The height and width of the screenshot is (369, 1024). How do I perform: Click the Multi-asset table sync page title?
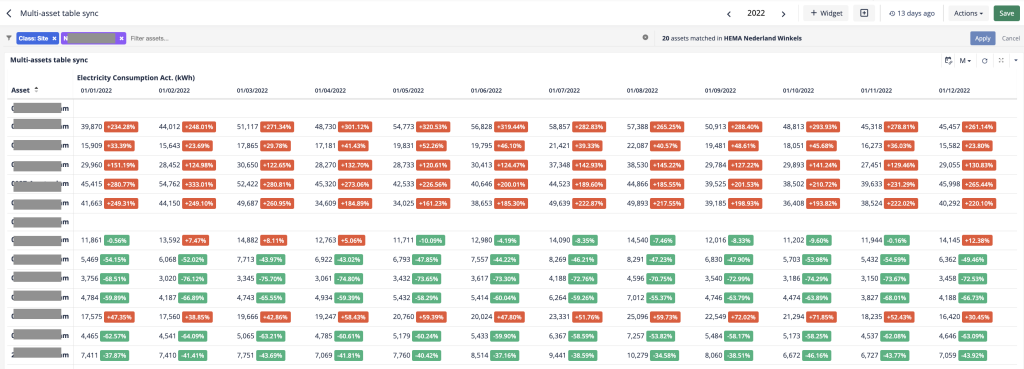[x=59, y=13]
